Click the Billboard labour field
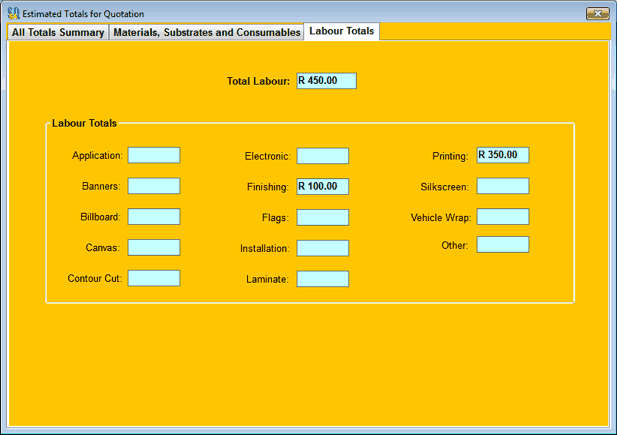Image resolution: width=617 pixels, height=435 pixels. (154, 217)
